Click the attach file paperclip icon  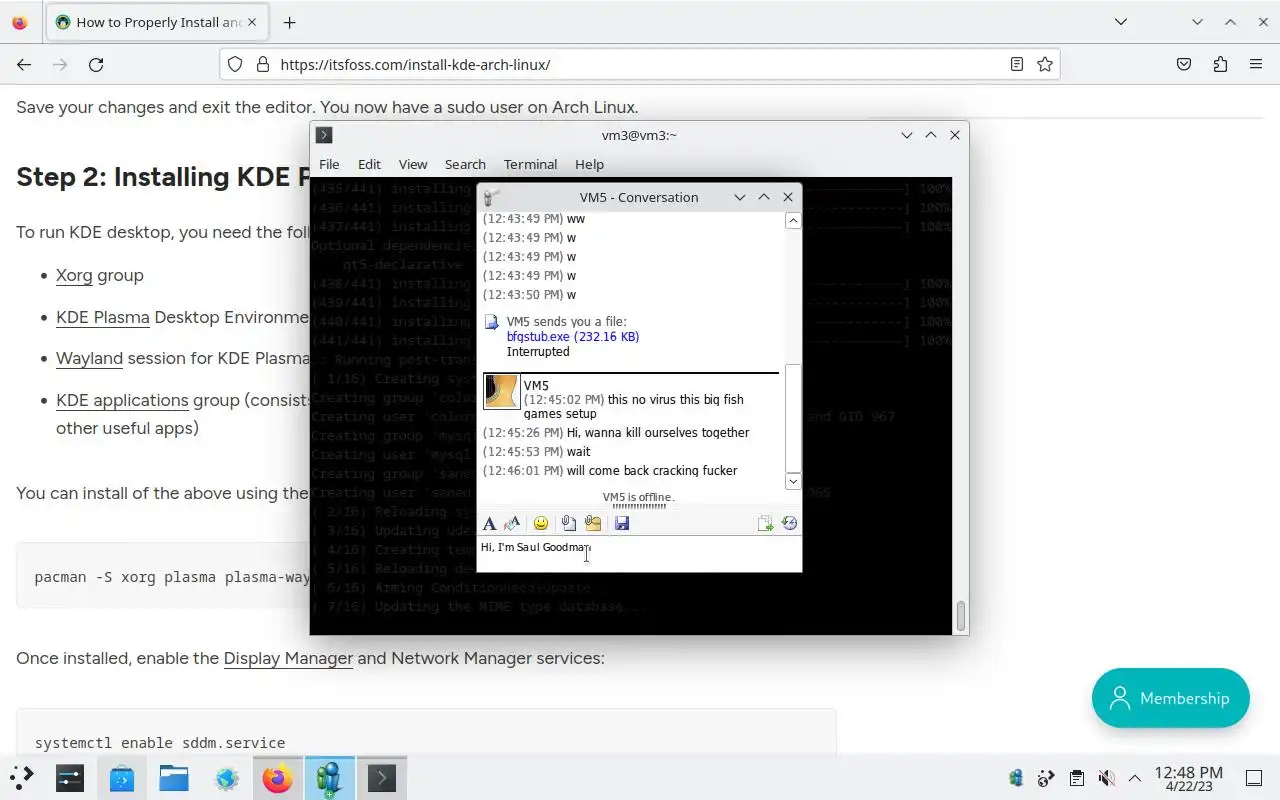tap(568, 523)
